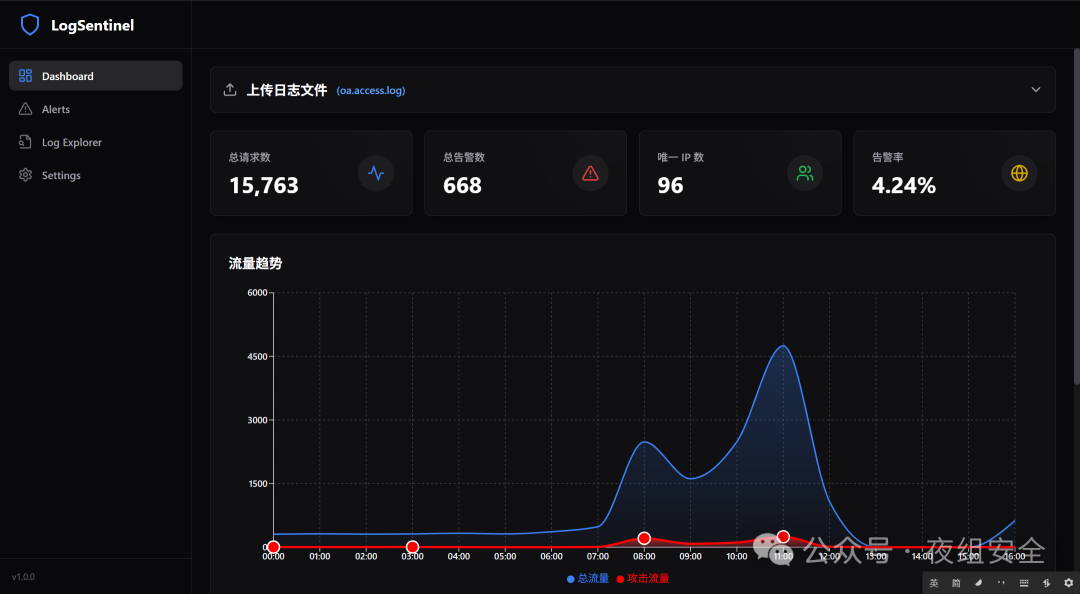This screenshot has height=594, width=1080.
Task: Click the Settings gear icon in sidebar
Action: [24, 175]
